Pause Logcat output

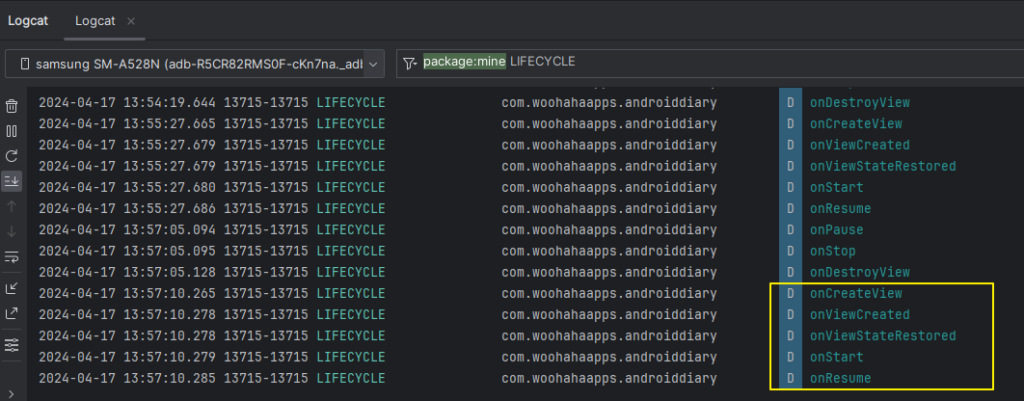pos(12,131)
